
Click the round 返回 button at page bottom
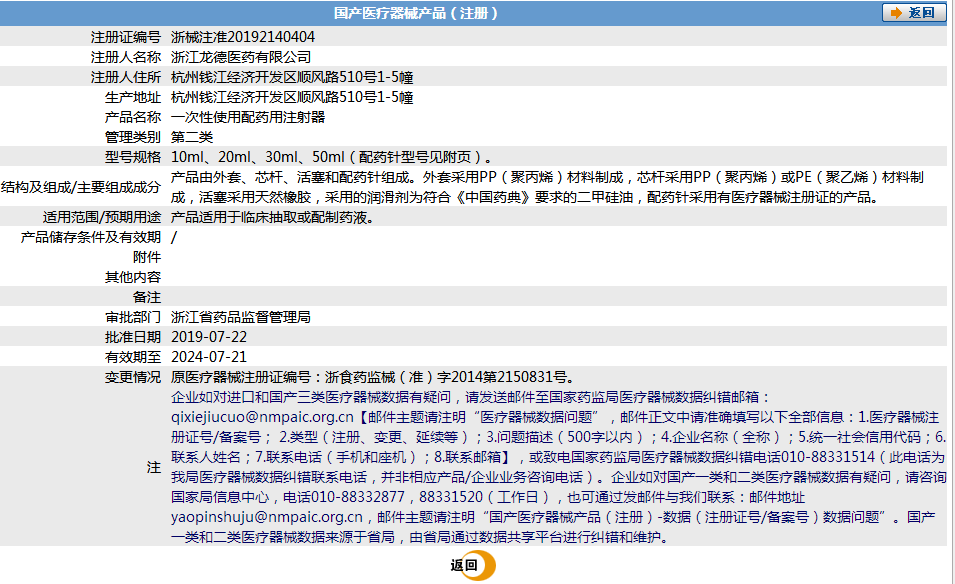(473, 566)
